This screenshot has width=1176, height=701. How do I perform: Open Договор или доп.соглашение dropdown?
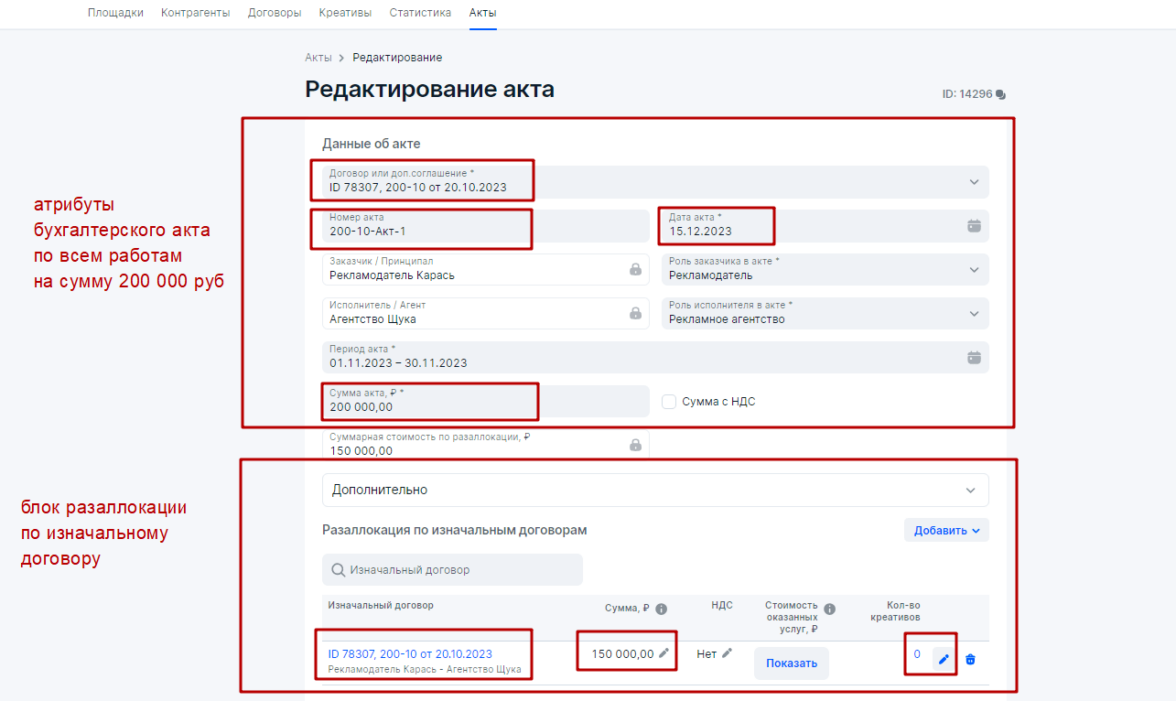(656, 182)
